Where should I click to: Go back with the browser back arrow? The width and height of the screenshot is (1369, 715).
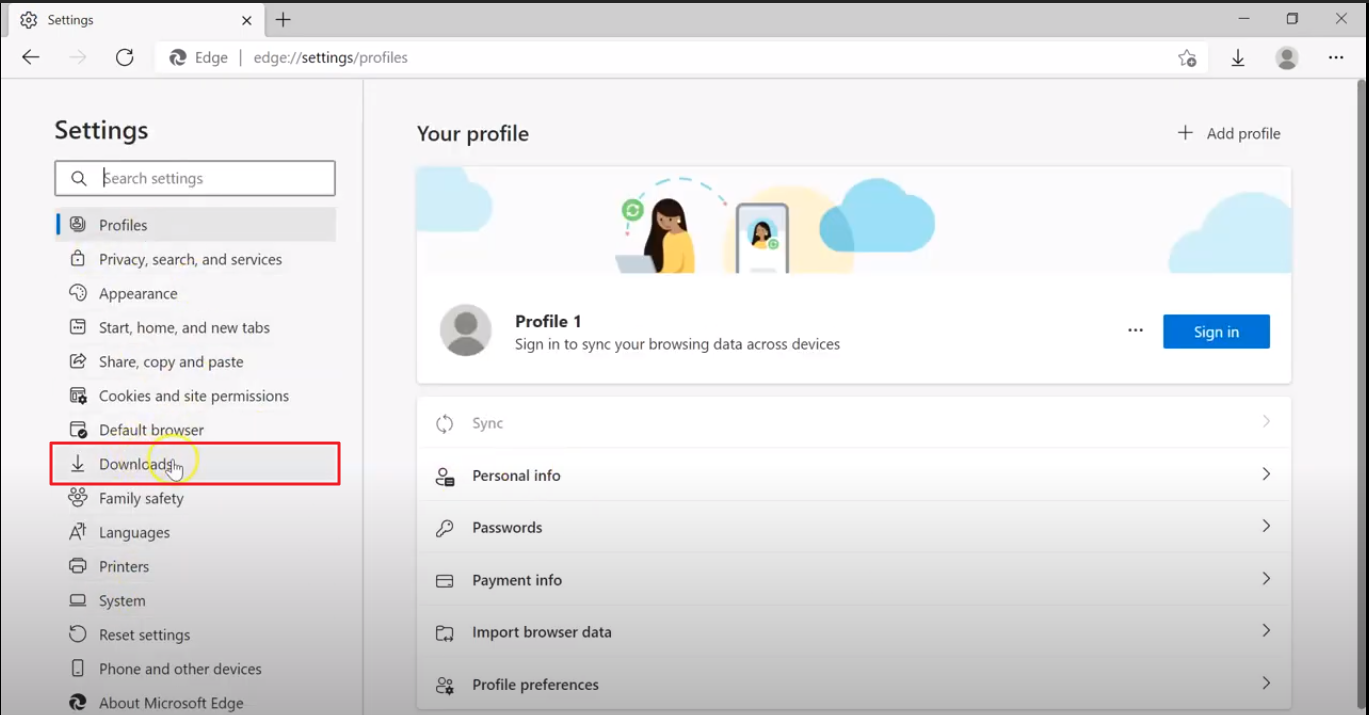(x=31, y=57)
